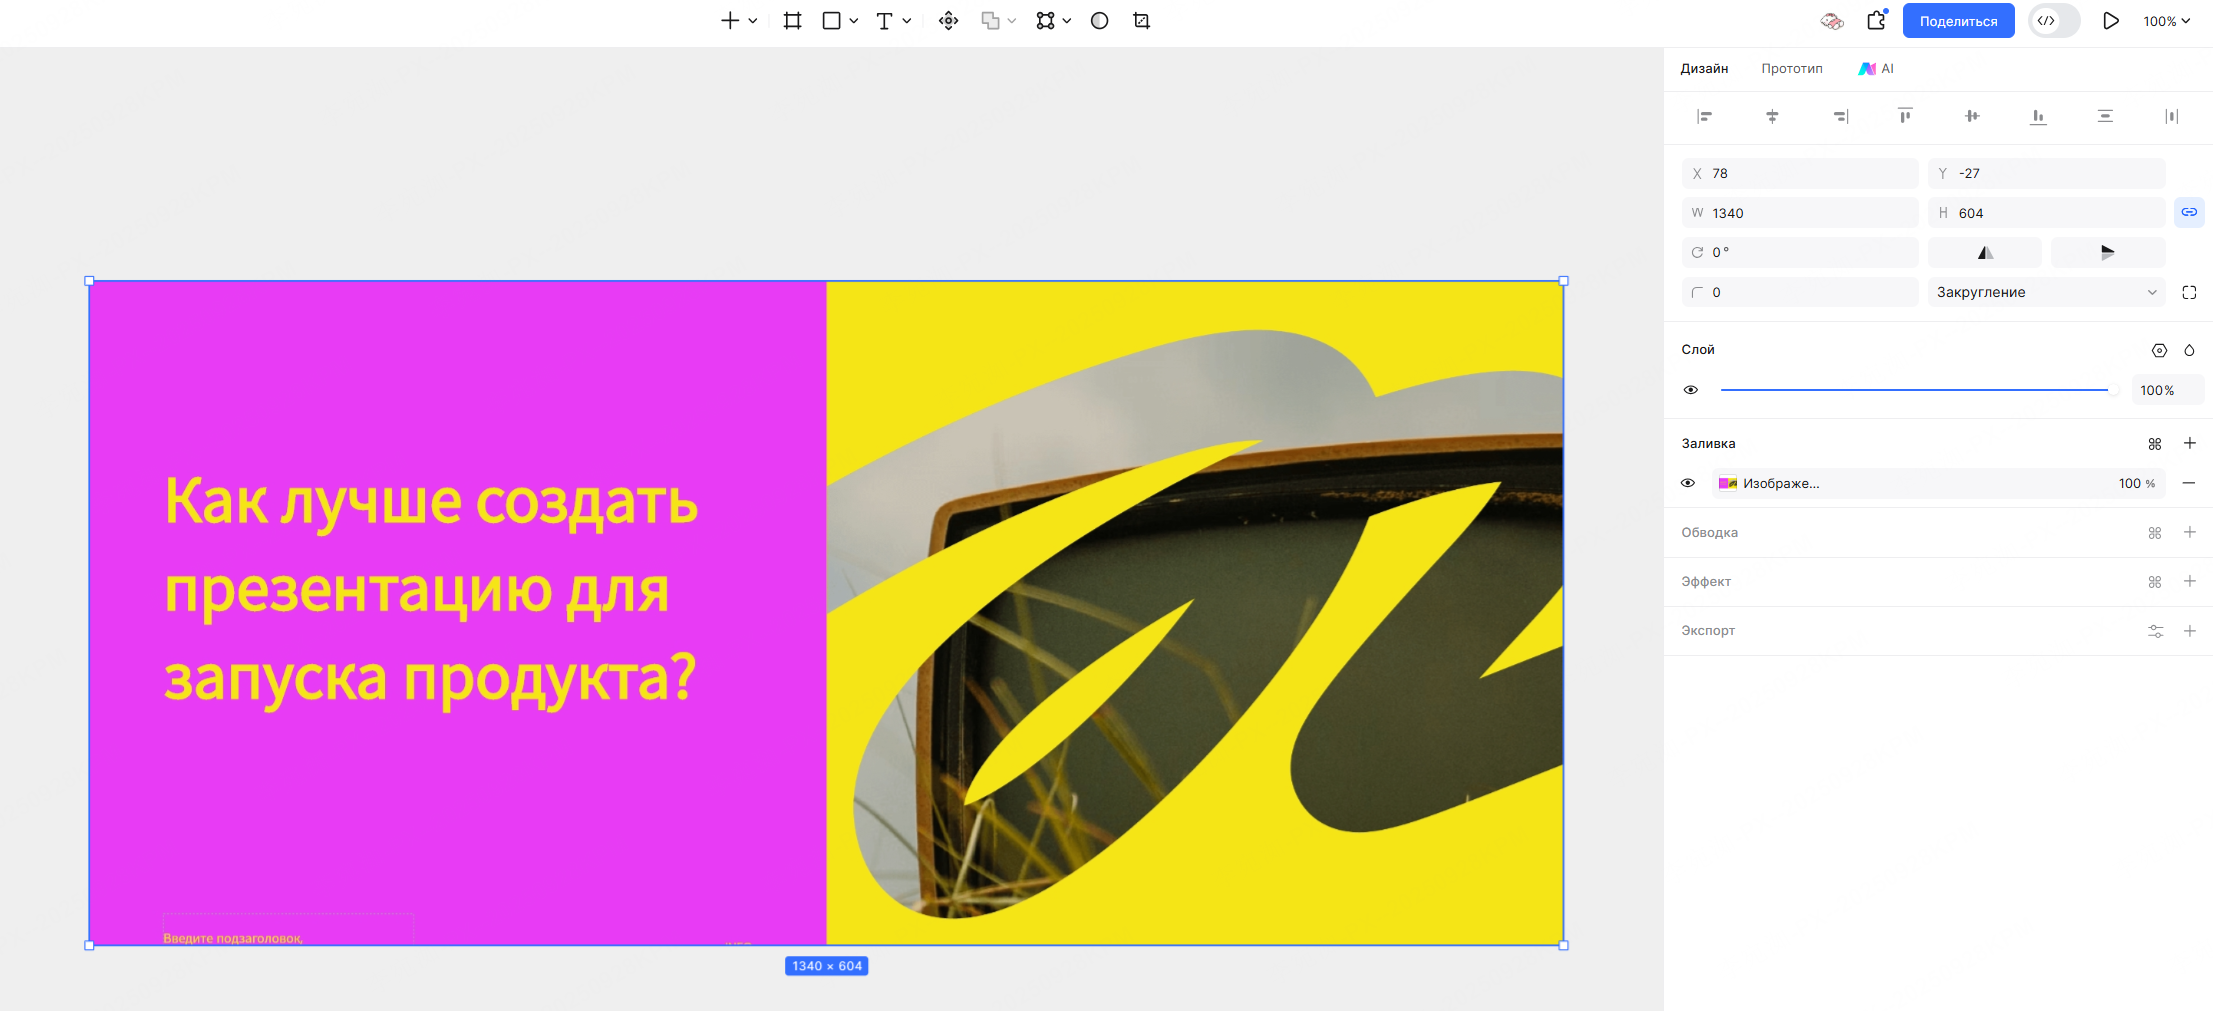Viewport: 2213px width, 1011px height.
Task: Click the layer opacity slider
Action: (x=1916, y=390)
